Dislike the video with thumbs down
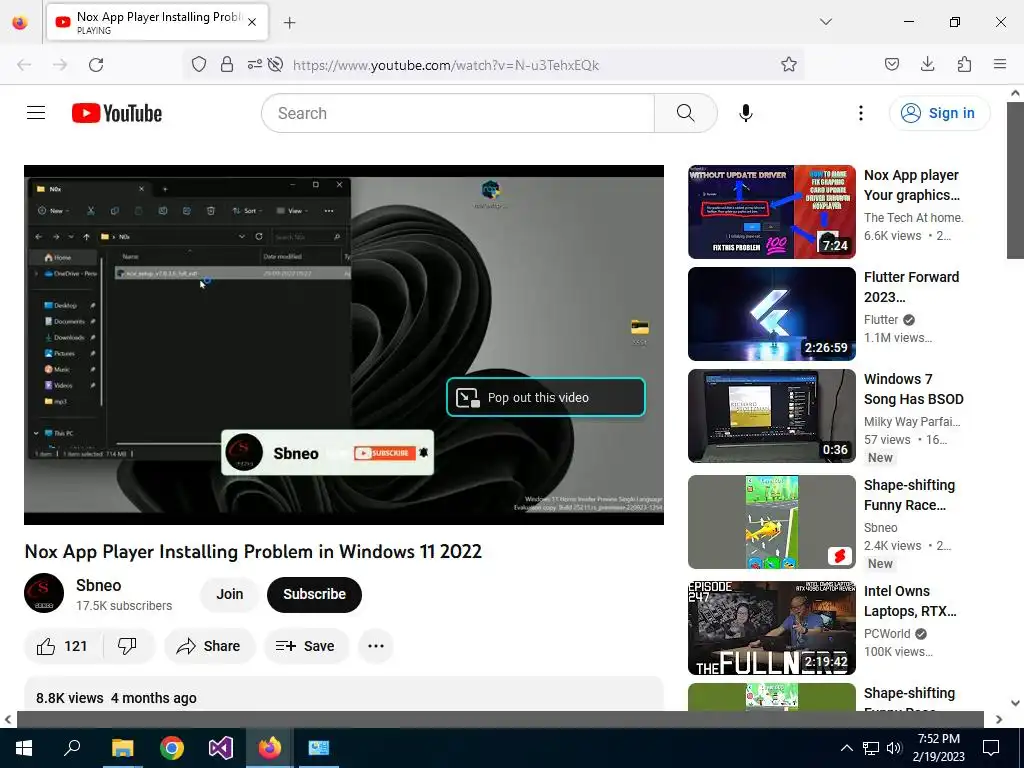The width and height of the screenshot is (1024, 768). (127, 646)
